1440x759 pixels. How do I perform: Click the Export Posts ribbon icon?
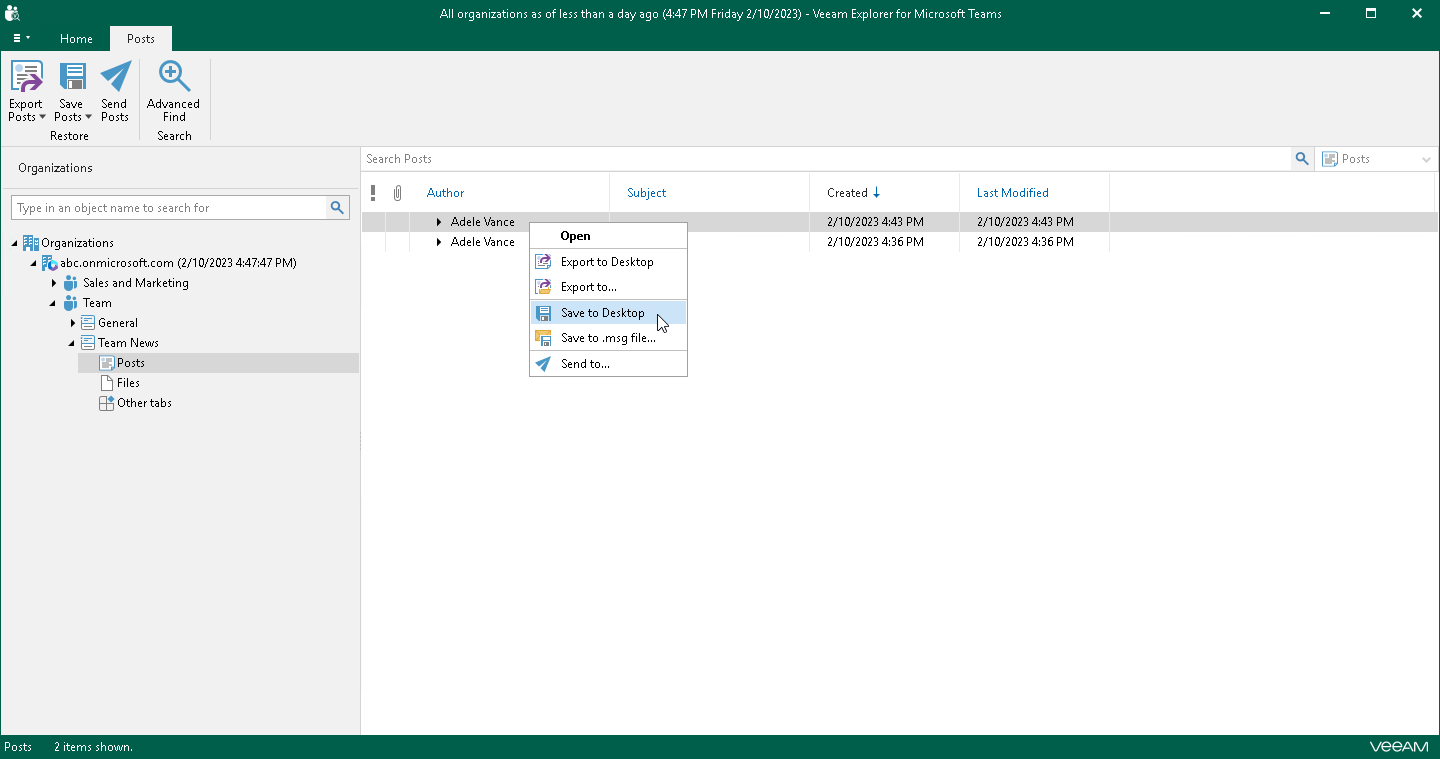[x=26, y=80]
